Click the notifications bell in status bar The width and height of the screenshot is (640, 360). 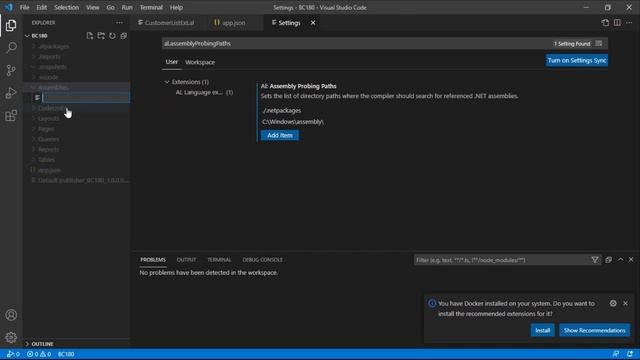click(x=630, y=354)
